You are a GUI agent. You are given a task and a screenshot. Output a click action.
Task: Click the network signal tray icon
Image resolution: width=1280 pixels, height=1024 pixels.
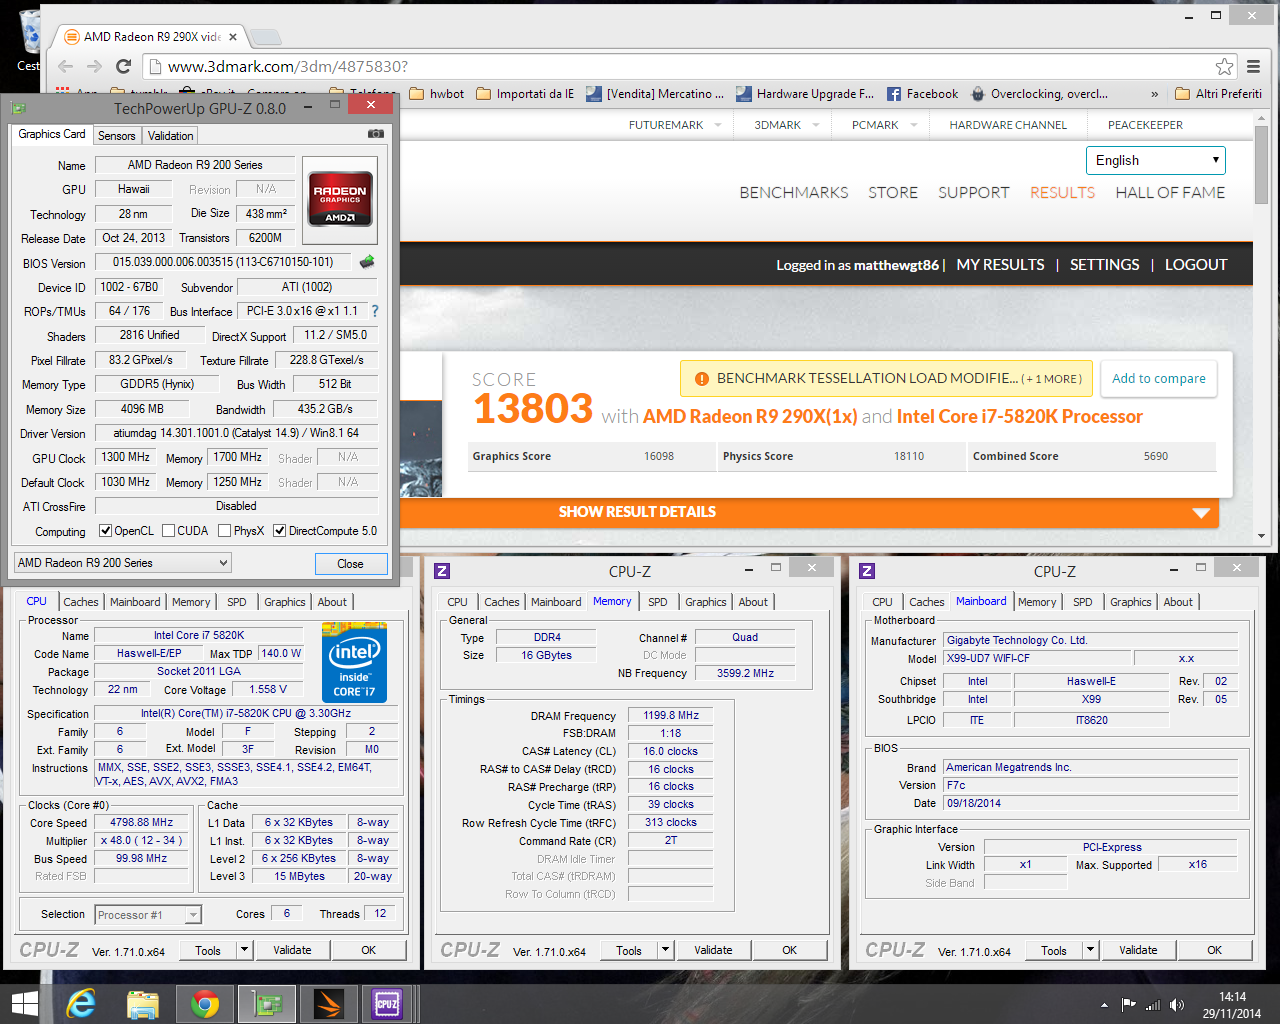[x=1153, y=1004]
